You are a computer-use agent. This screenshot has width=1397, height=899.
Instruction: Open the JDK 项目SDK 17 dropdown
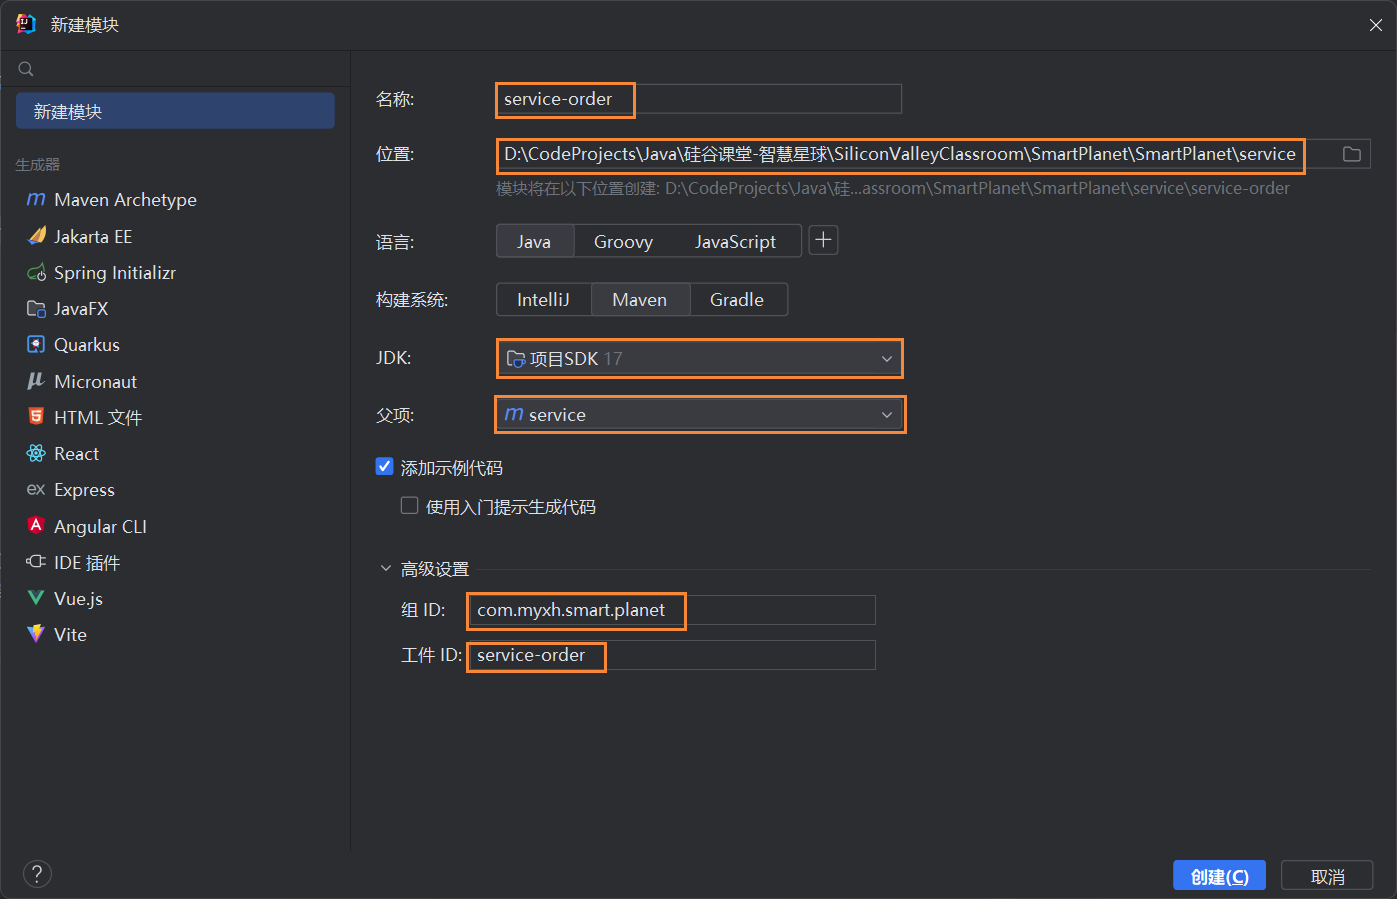(x=700, y=358)
